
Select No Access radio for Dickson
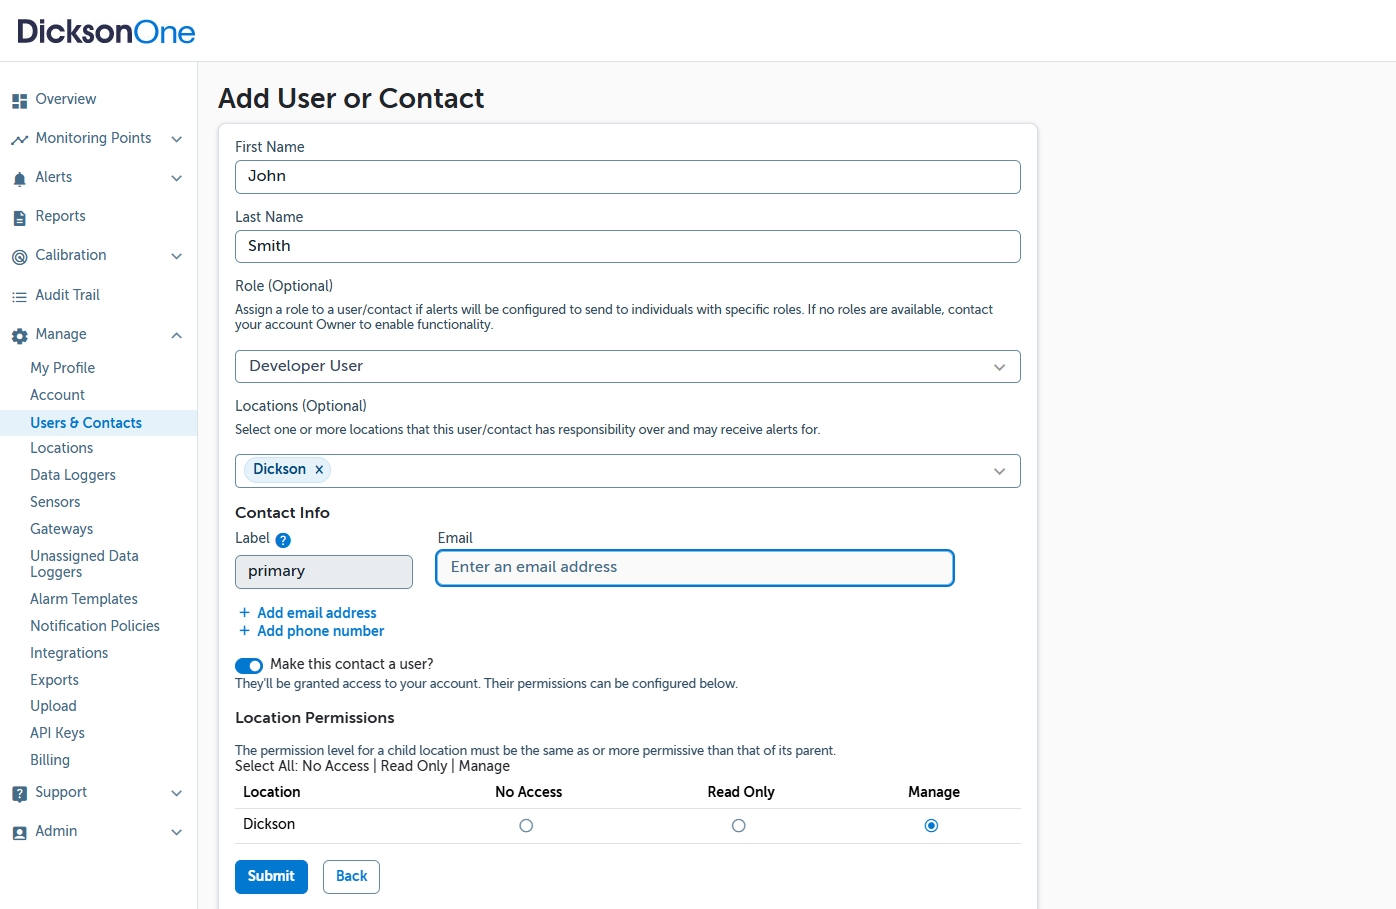tap(526, 826)
